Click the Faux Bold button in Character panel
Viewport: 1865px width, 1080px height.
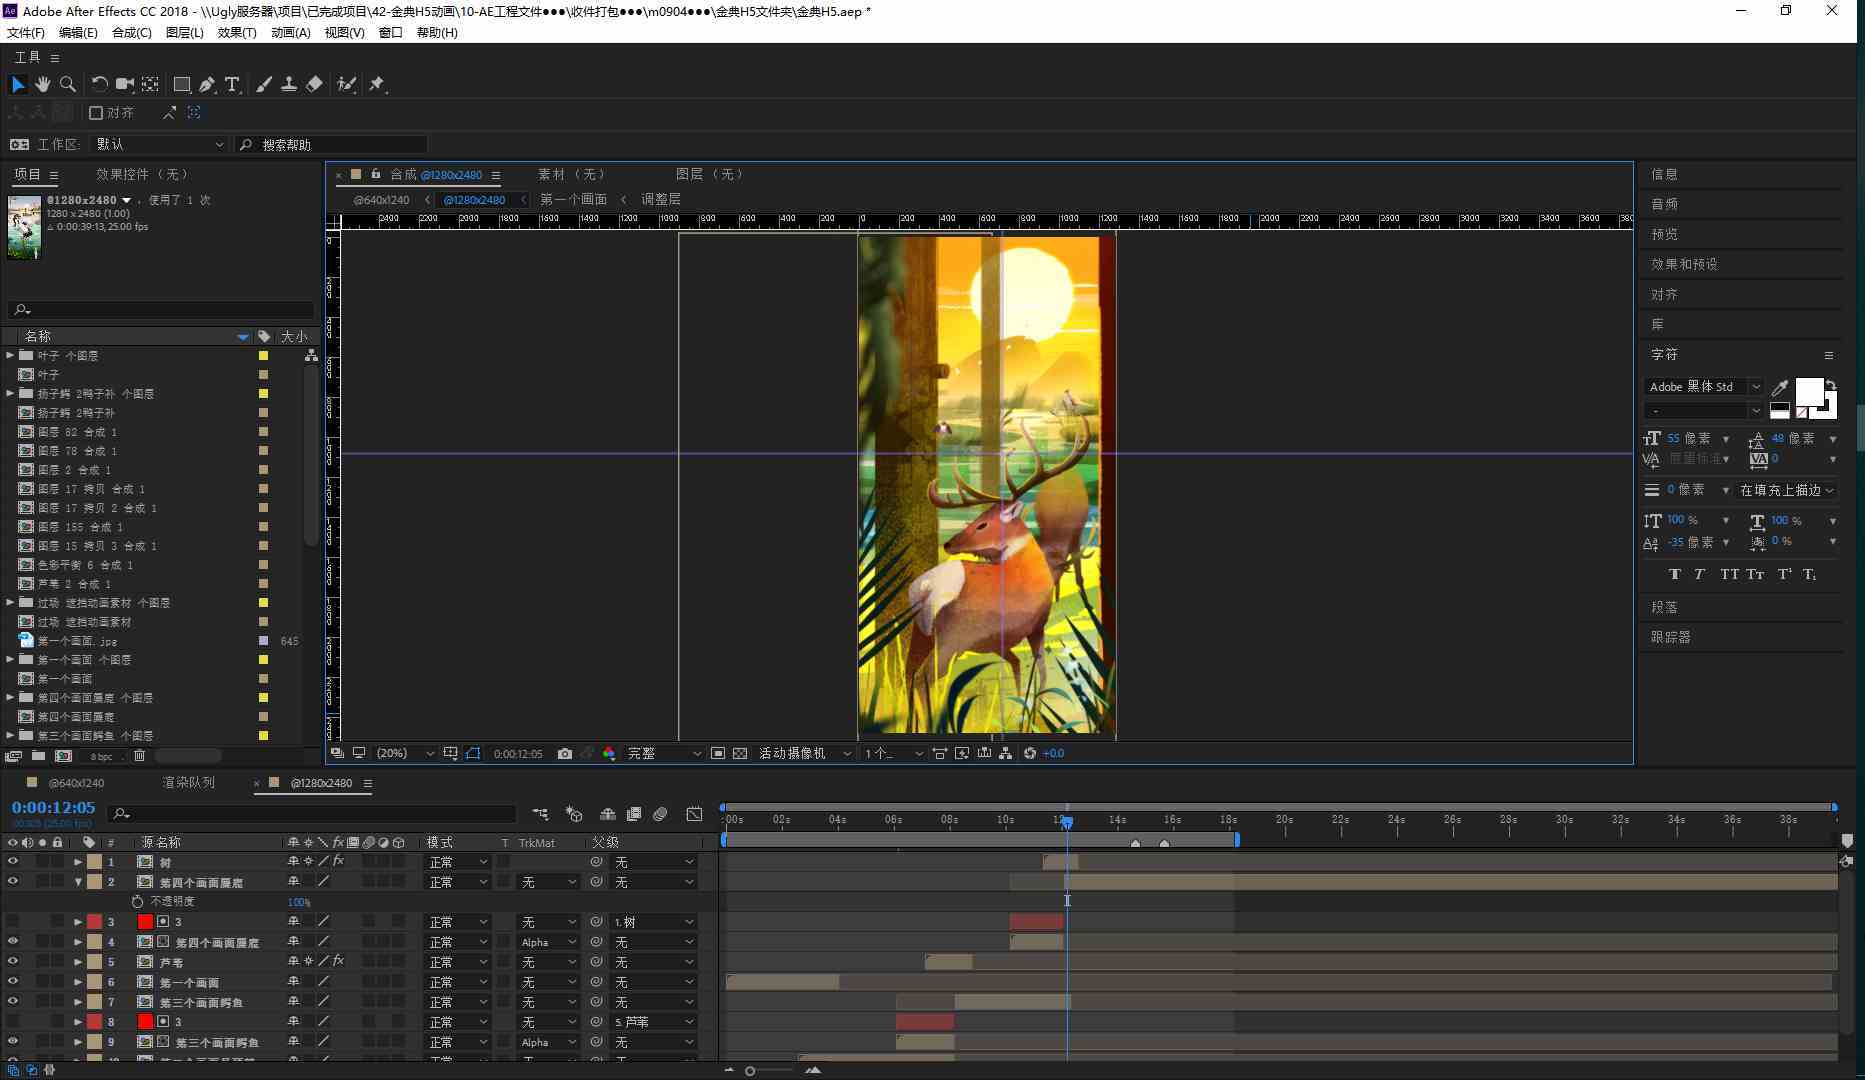[1675, 574]
